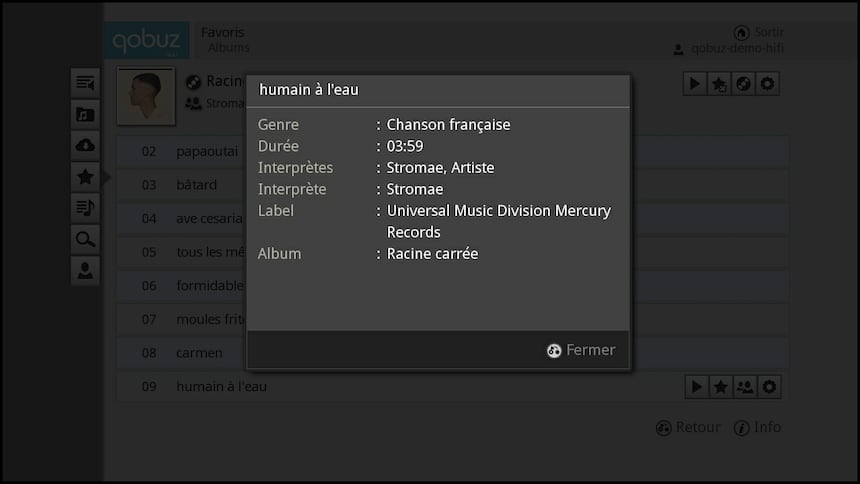Image resolution: width=860 pixels, height=484 pixels.
Task: Open the queue list sidebar icon
Action: [x=85, y=83]
